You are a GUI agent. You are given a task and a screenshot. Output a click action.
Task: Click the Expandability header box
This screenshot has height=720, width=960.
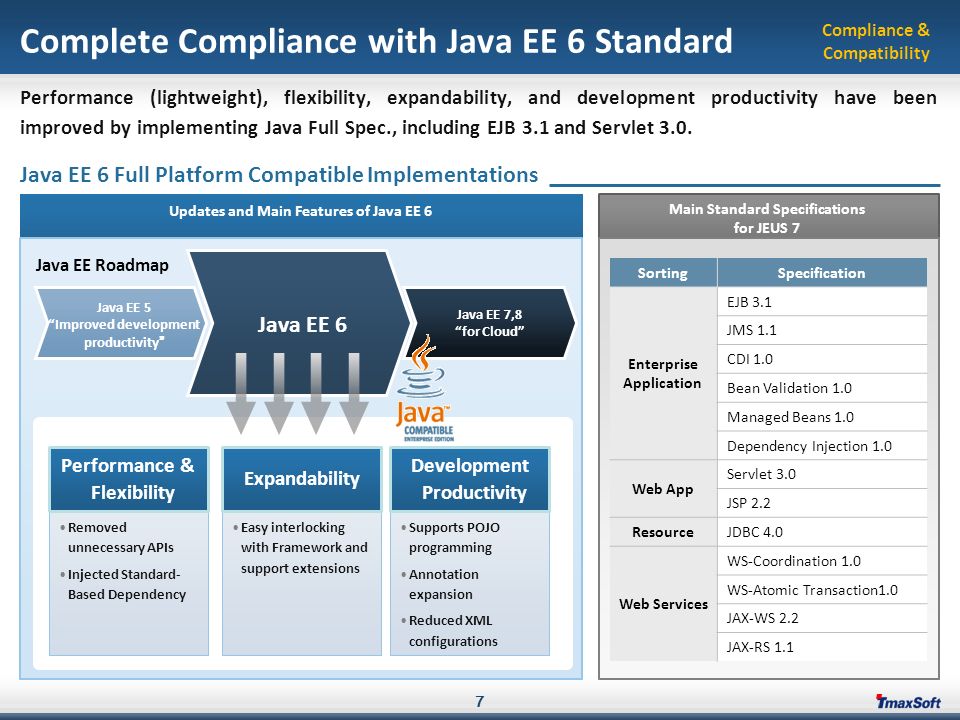[x=302, y=479]
